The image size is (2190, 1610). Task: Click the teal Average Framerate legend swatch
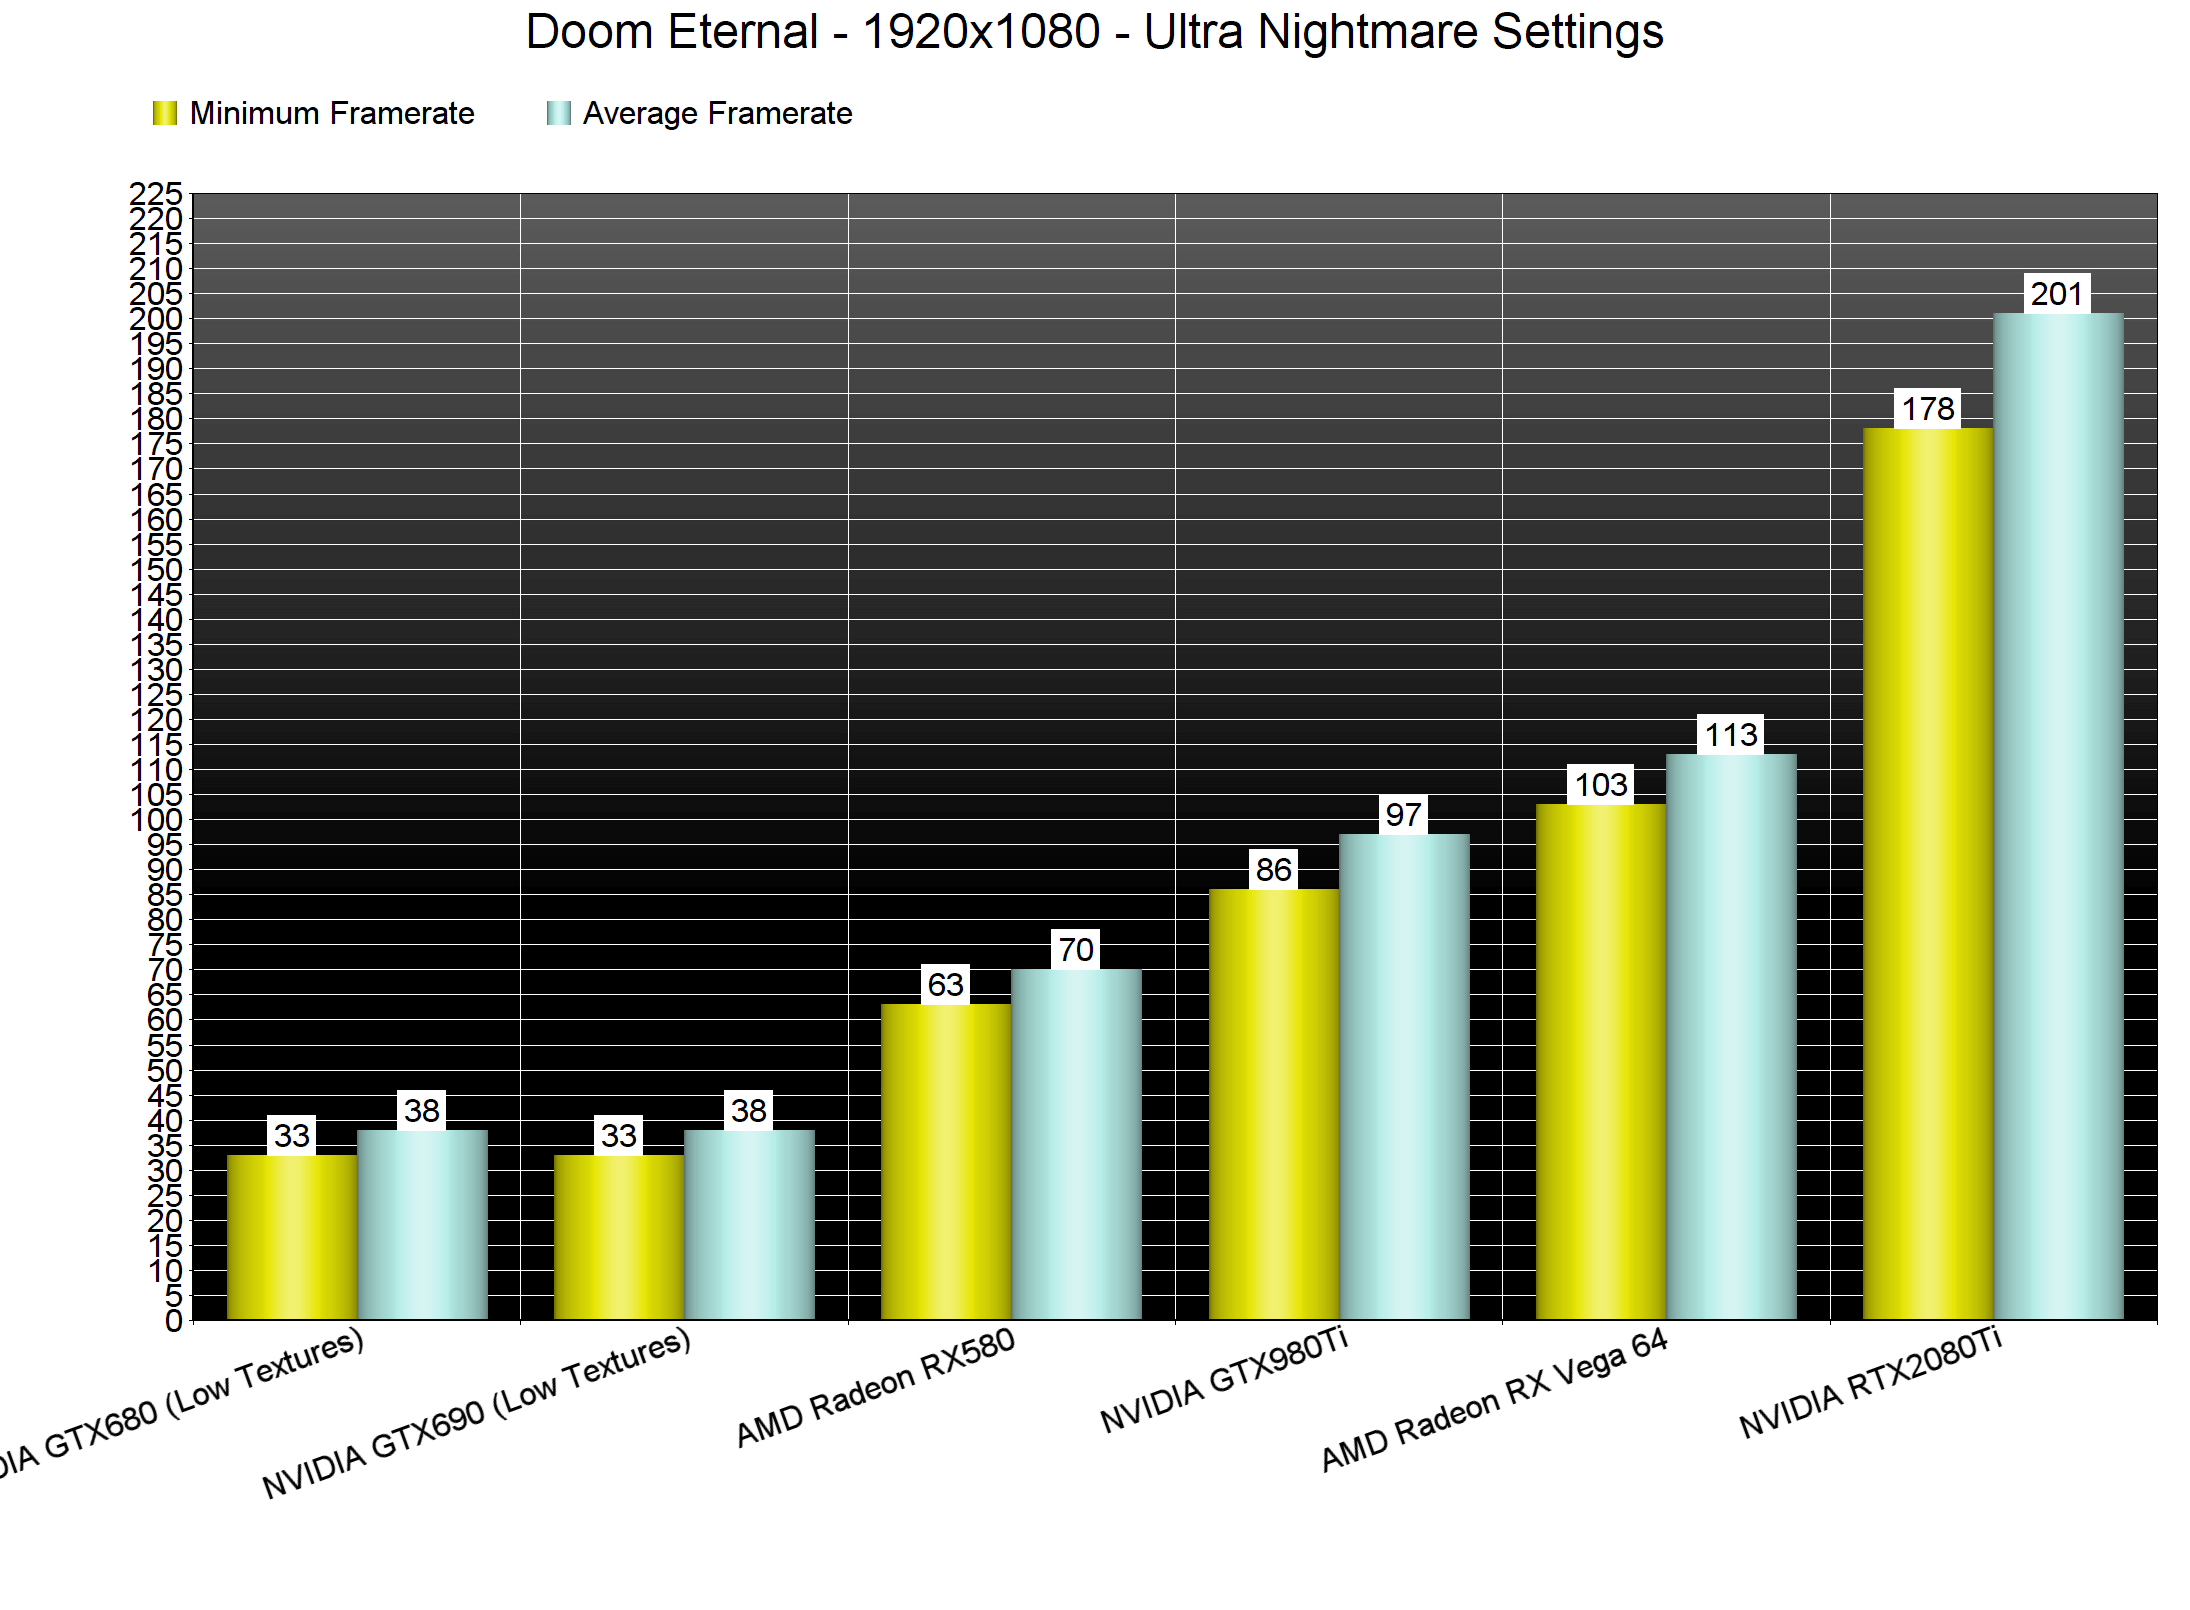[558, 114]
